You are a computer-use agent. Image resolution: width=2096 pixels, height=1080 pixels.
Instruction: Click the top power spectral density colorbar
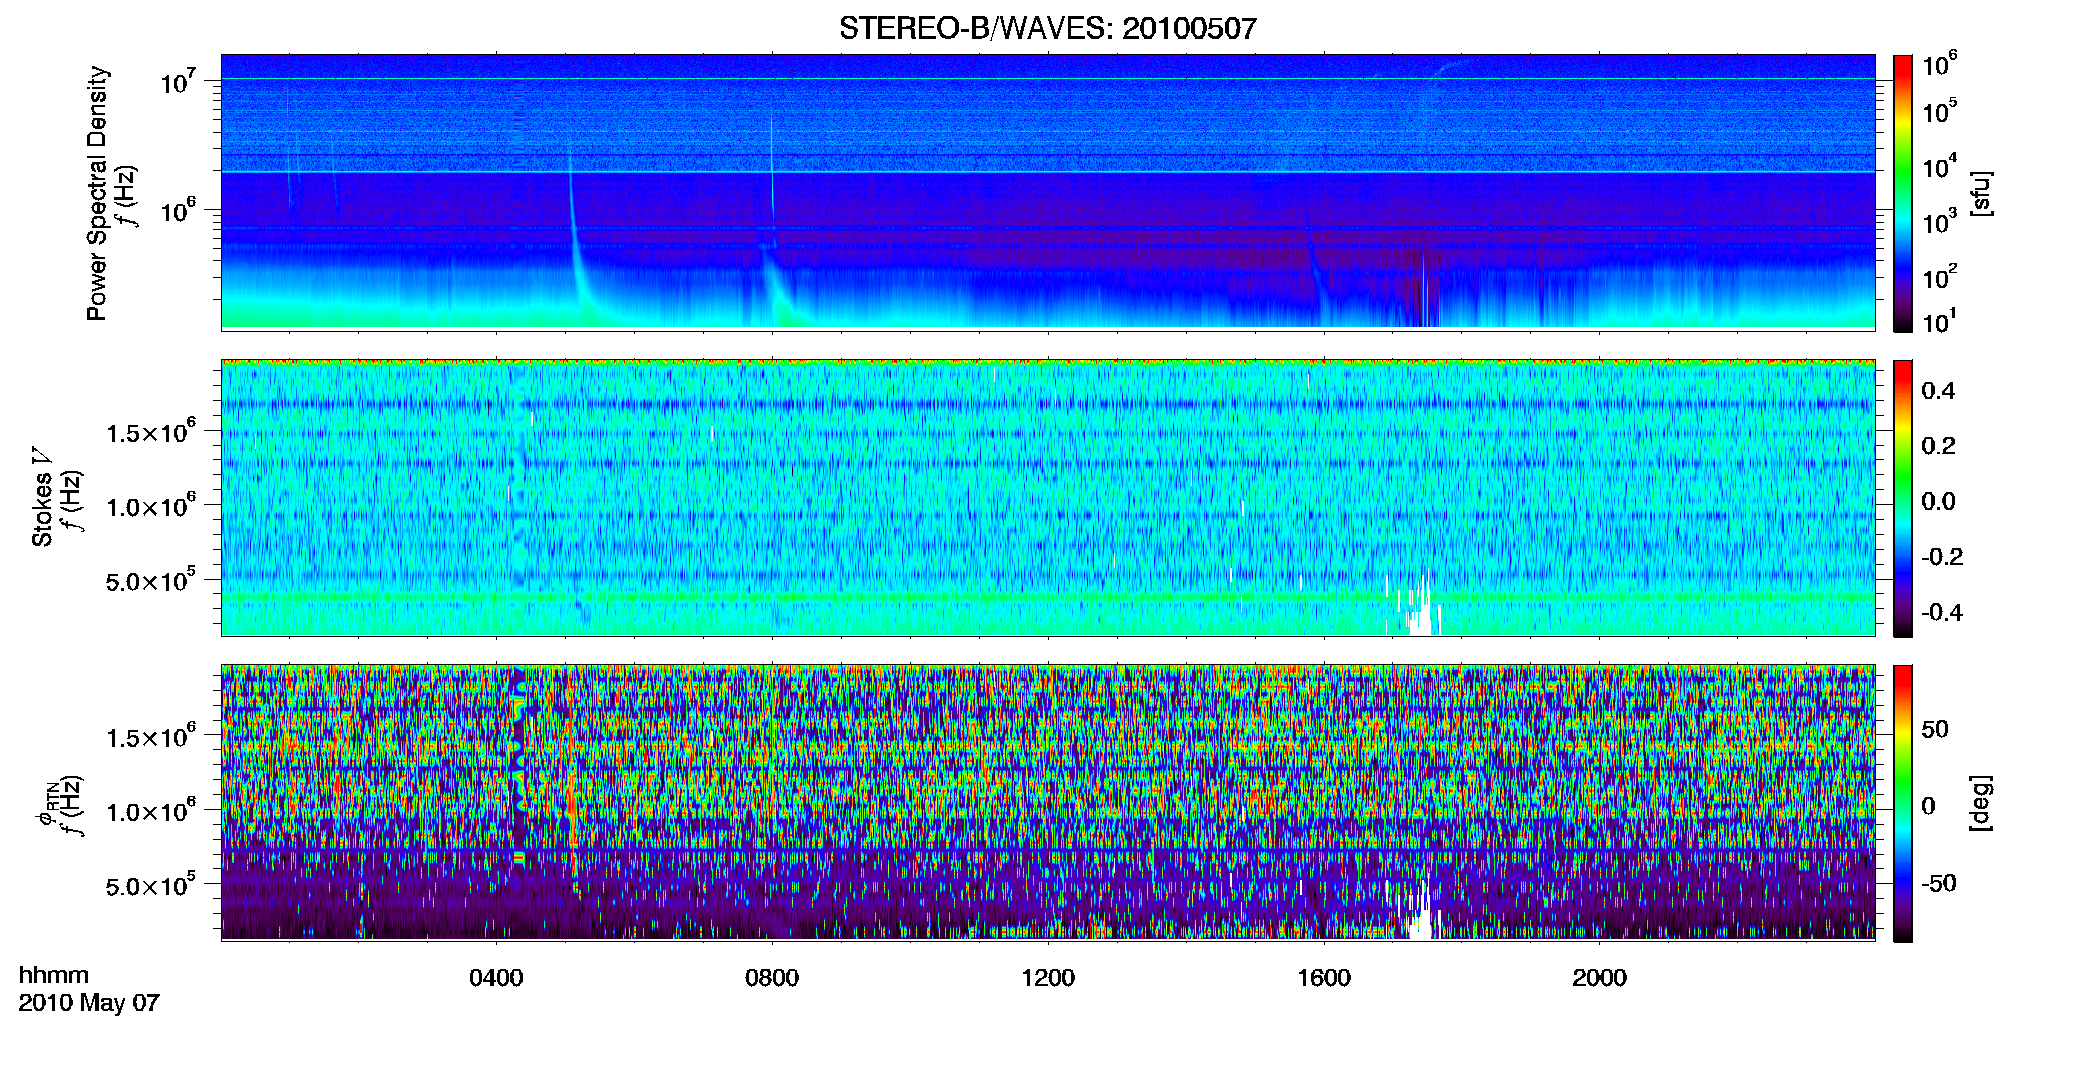(x=1903, y=193)
